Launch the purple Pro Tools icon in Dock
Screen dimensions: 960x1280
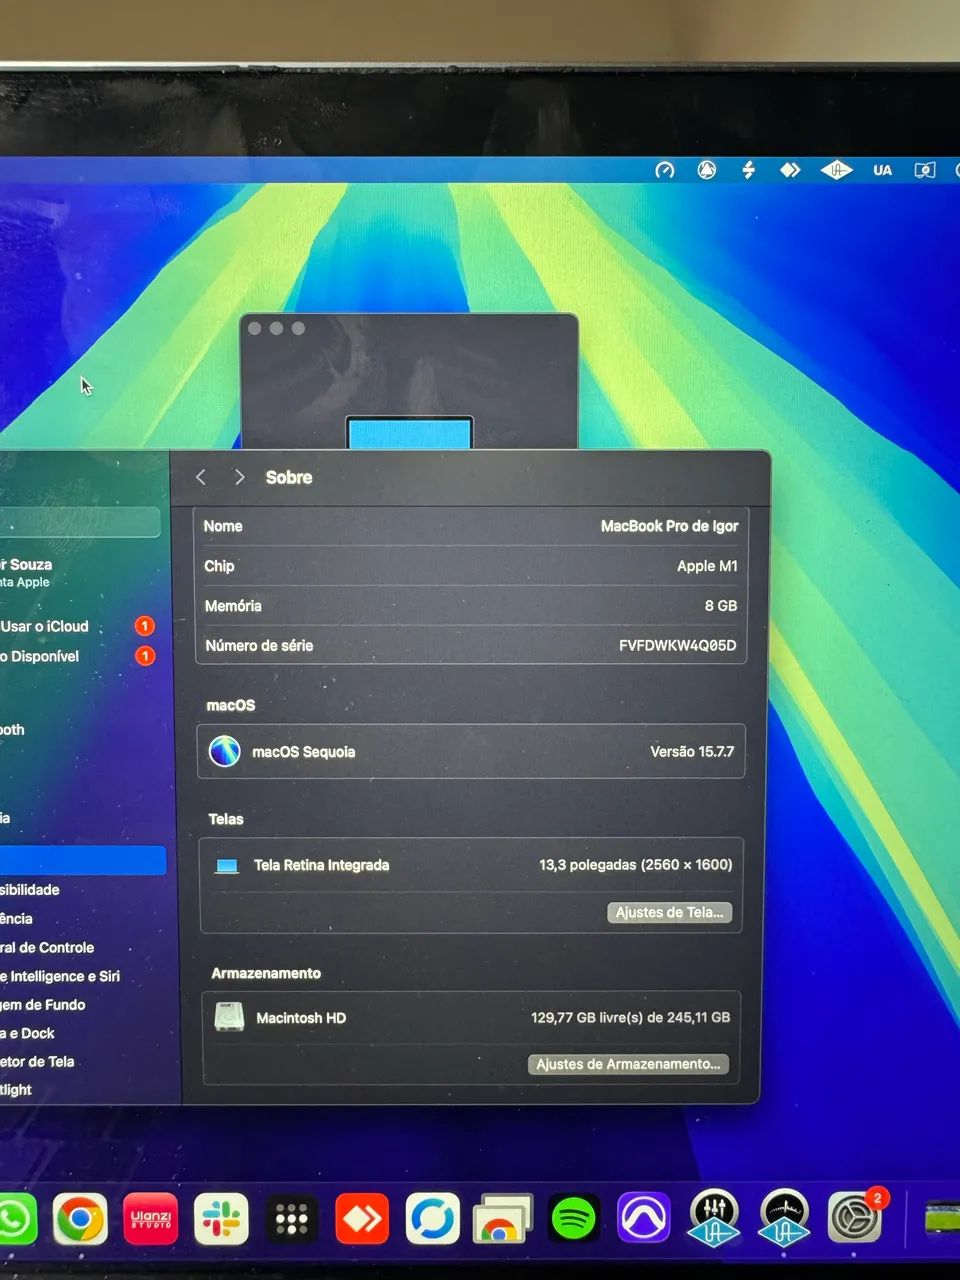click(x=644, y=1219)
